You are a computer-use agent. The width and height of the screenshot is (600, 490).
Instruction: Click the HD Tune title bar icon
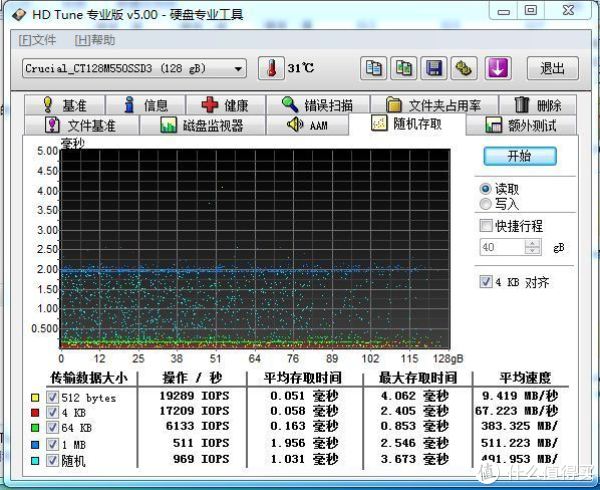[19, 15]
